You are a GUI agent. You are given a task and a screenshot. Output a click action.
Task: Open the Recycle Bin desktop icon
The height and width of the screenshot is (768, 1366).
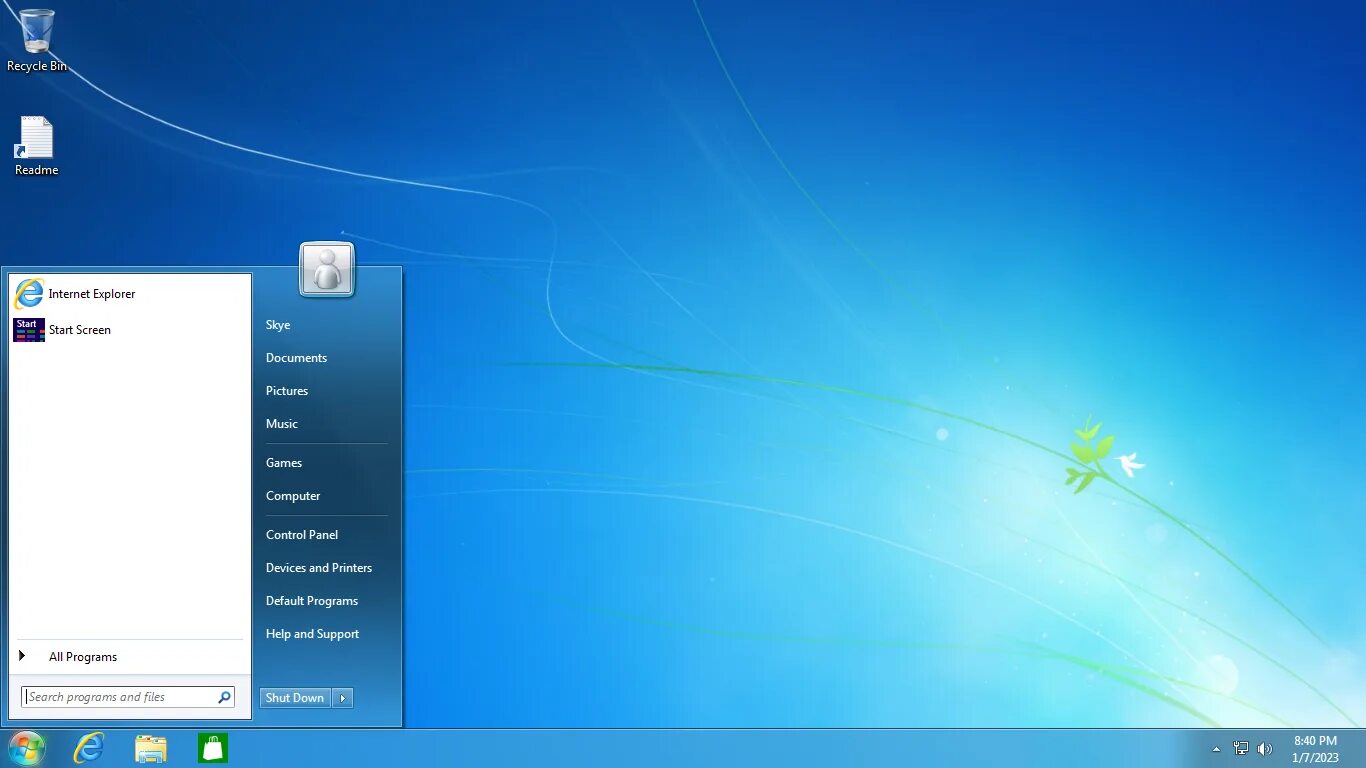tap(37, 40)
